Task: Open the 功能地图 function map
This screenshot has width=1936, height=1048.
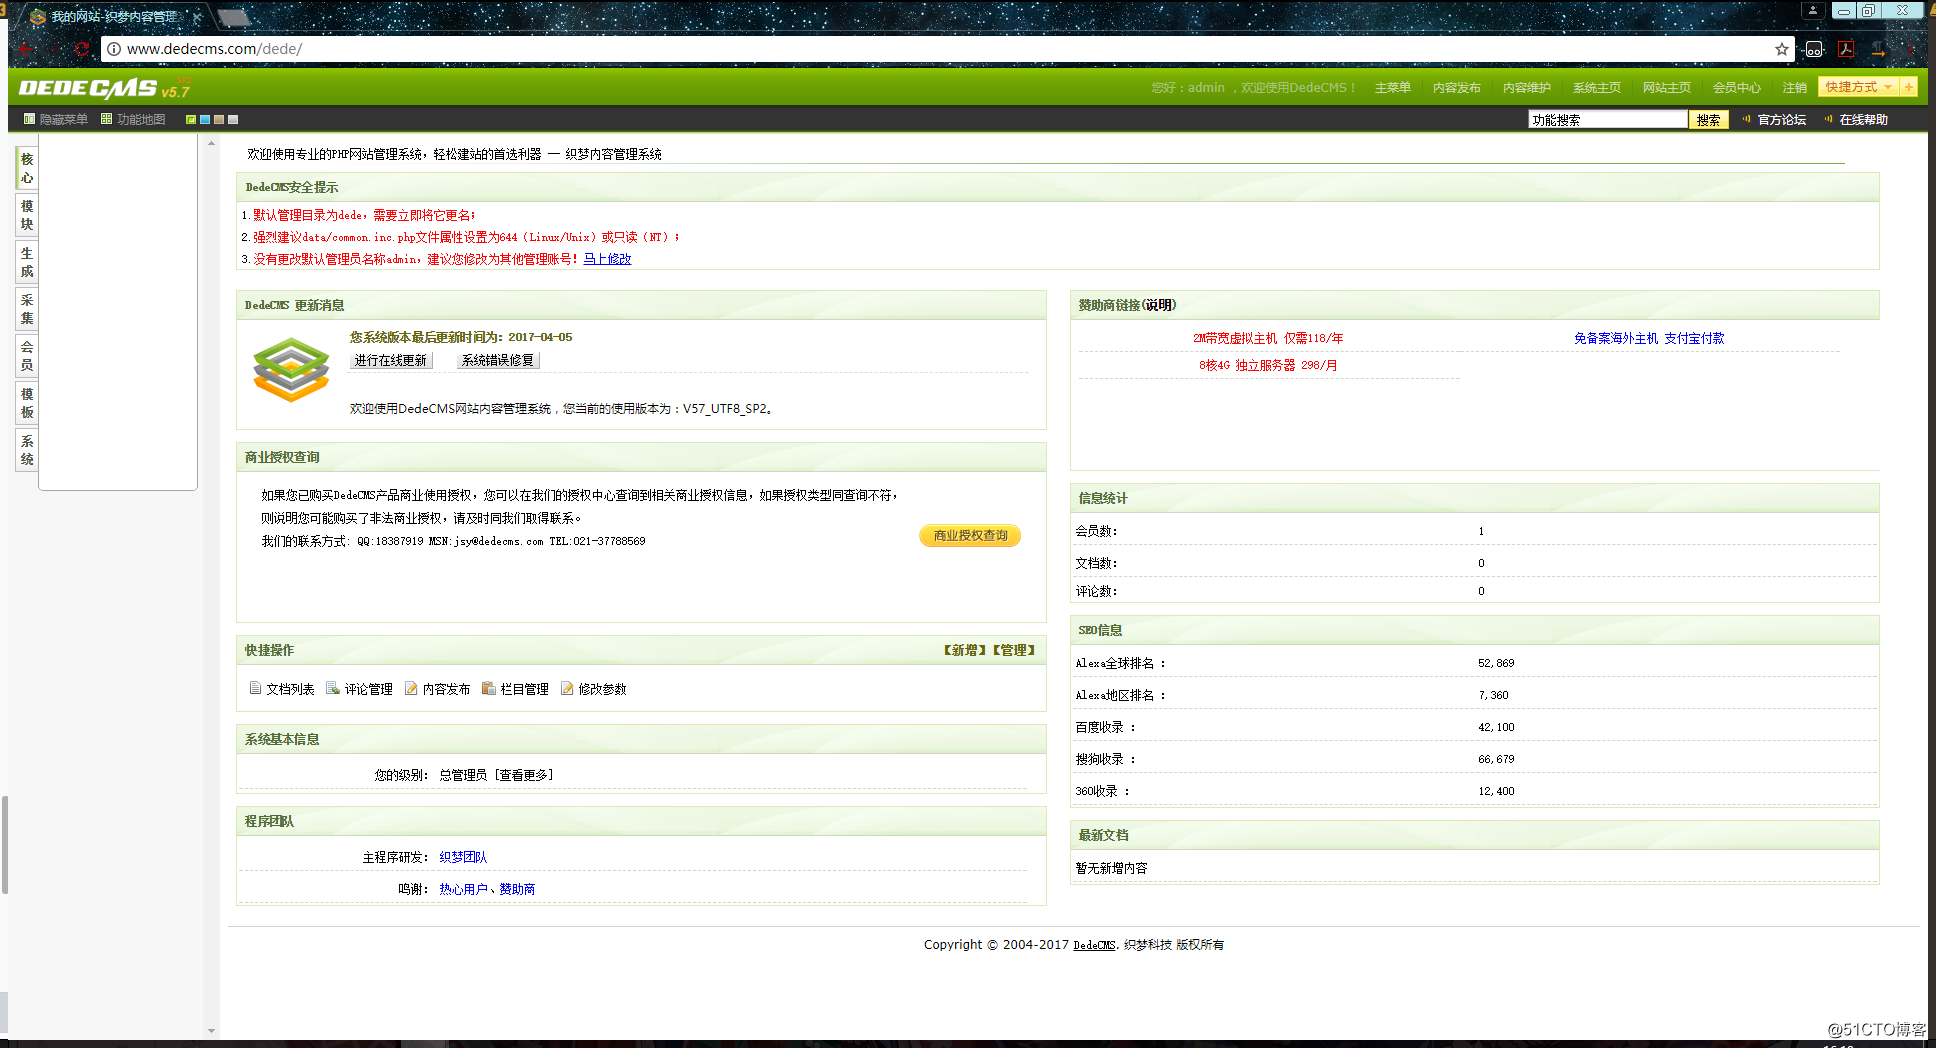Action: point(133,119)
